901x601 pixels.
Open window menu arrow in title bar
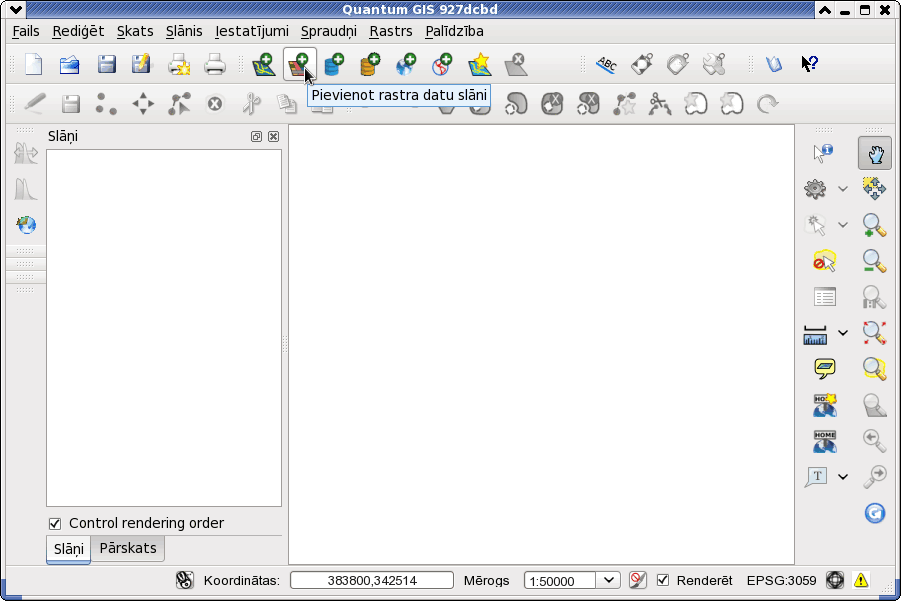click(16, 10)
